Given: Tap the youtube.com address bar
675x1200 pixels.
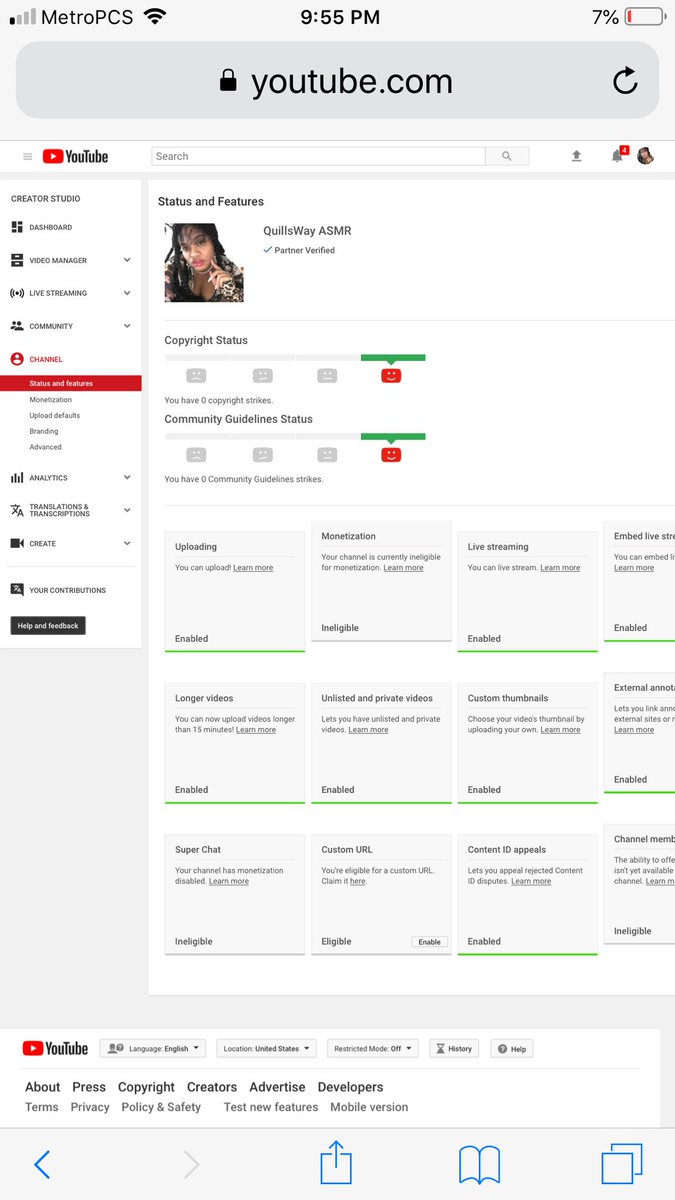Looking at the screenshot, I should (337, 81).
